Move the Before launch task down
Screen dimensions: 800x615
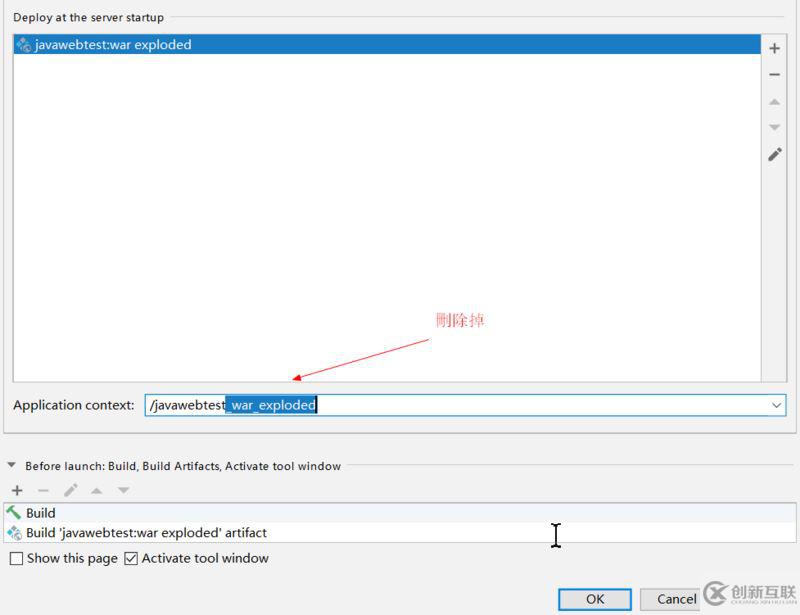pos(123,490)
